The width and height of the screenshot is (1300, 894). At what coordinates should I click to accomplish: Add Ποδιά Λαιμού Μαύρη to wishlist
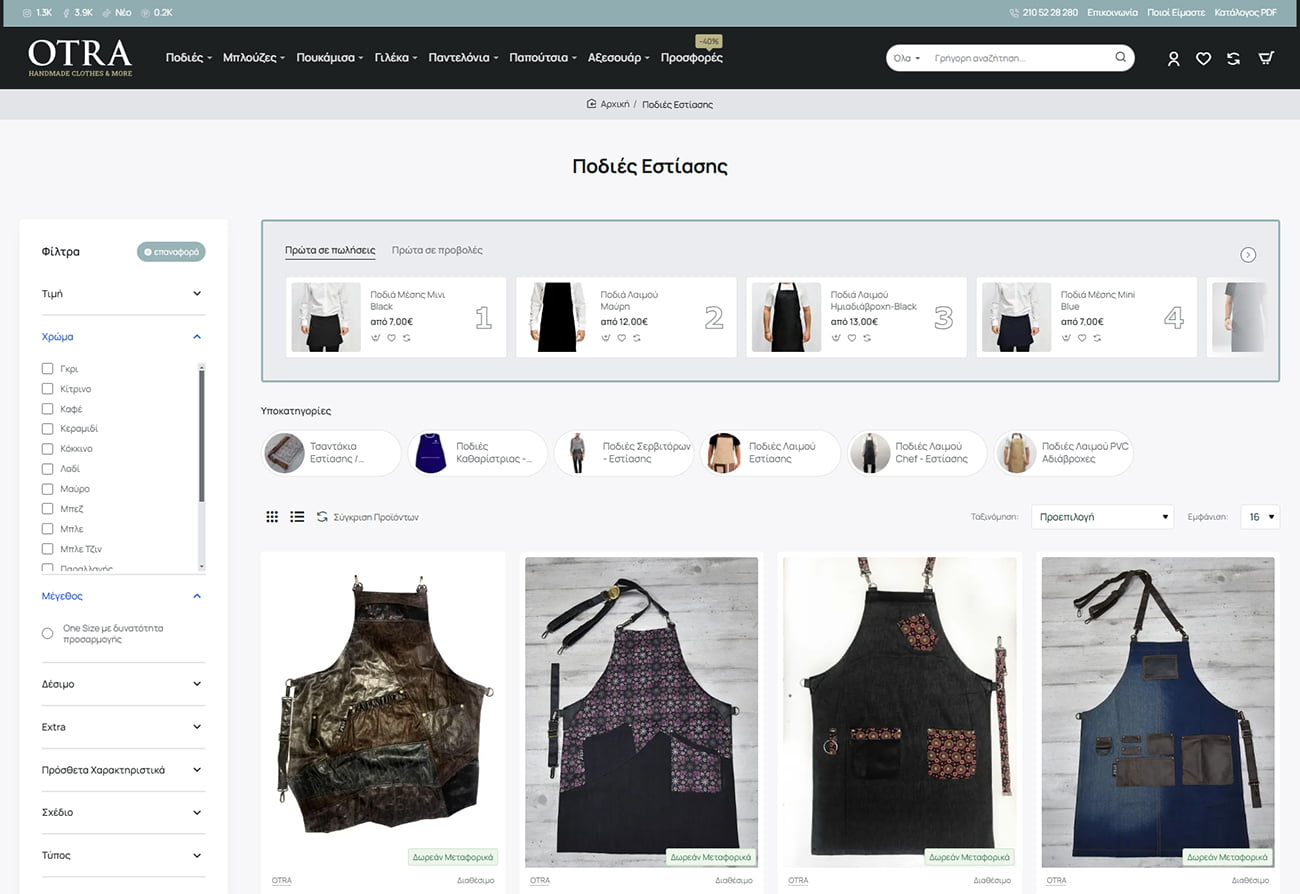pos(621,338)
